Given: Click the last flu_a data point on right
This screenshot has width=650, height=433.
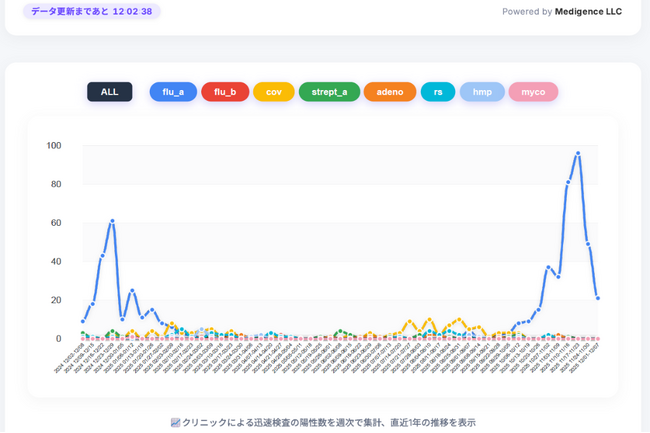Looking at the screenshot, I should pyautogui.click(x=598, y=298).
